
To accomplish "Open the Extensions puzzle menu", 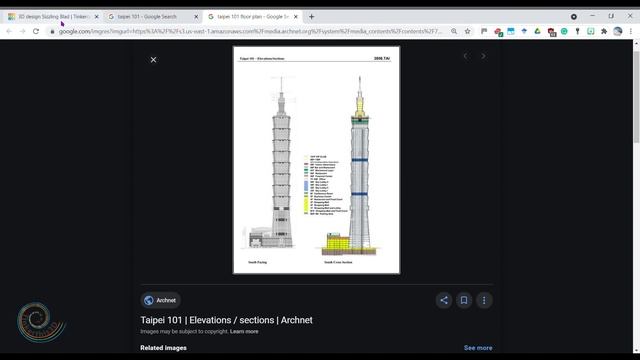I will [x=604, y=31].
